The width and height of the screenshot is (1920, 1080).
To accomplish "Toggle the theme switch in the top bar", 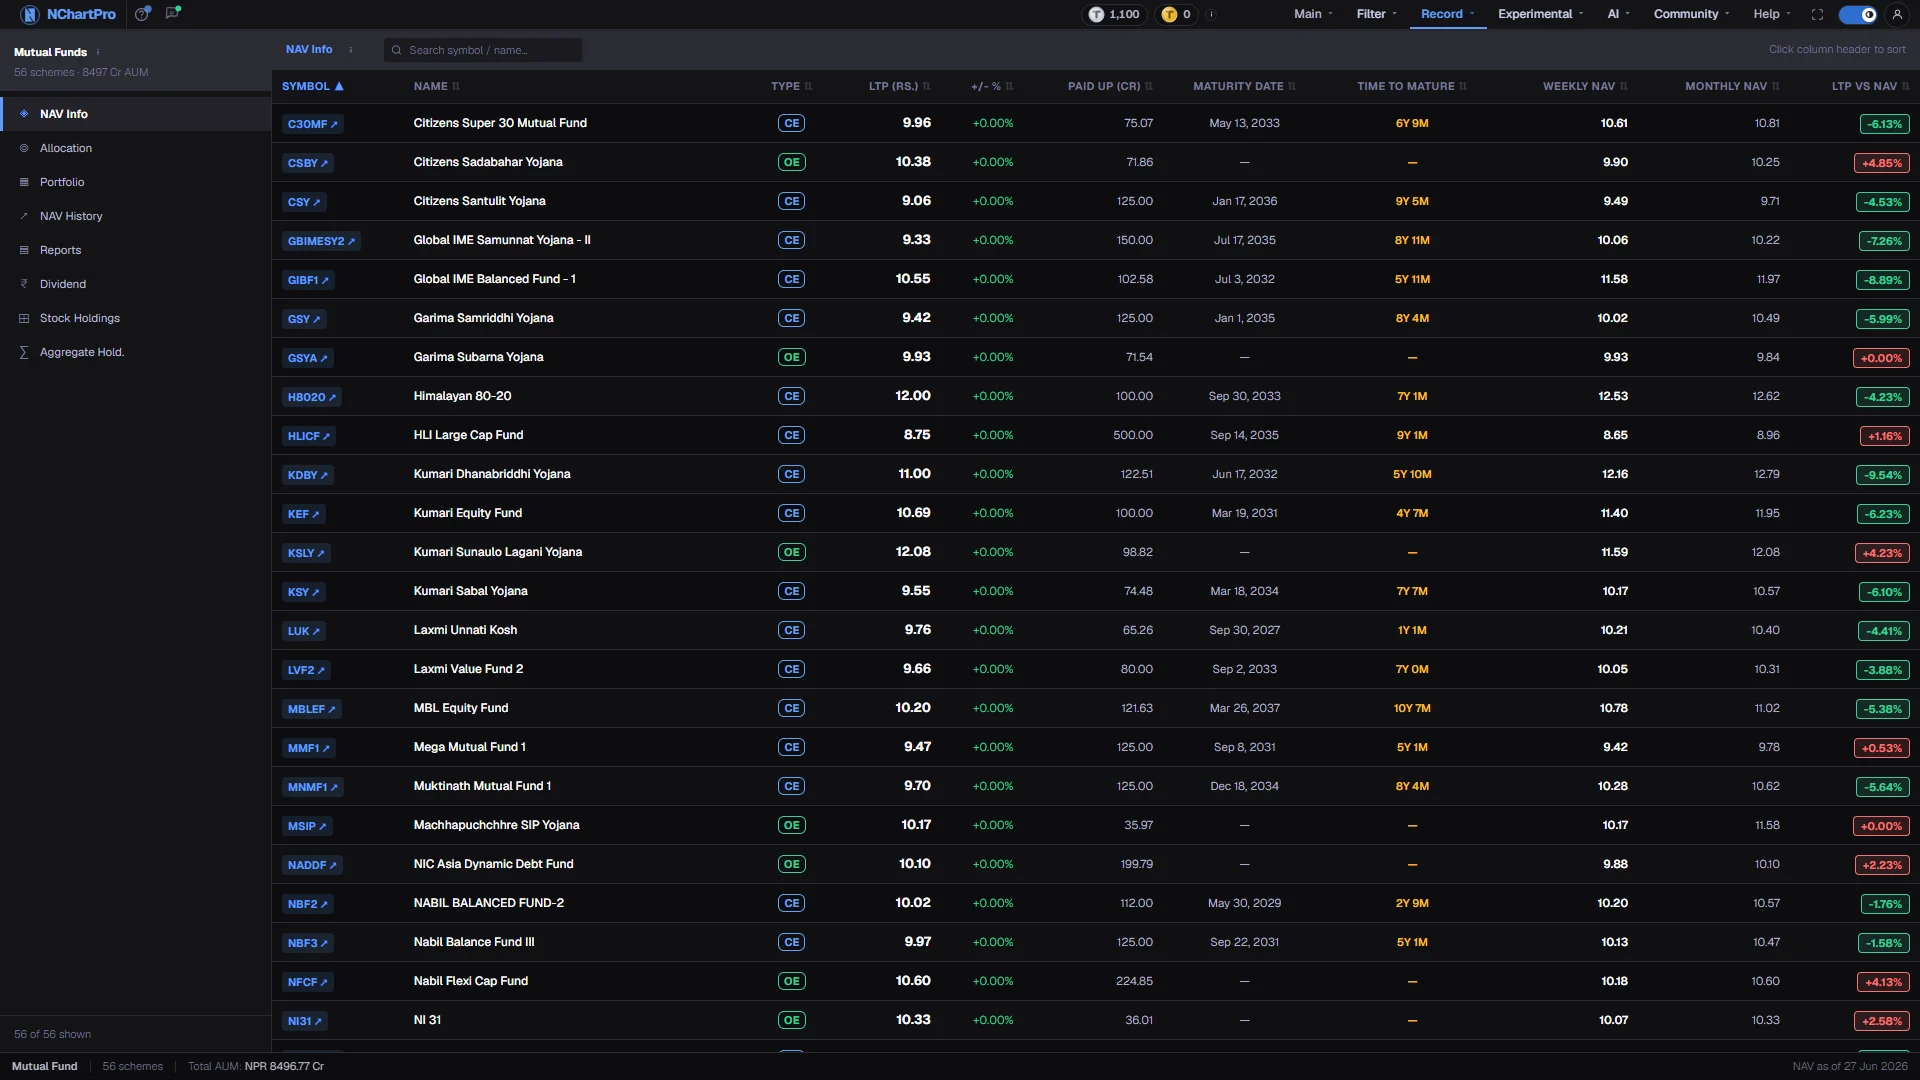I will point(1858,14).
